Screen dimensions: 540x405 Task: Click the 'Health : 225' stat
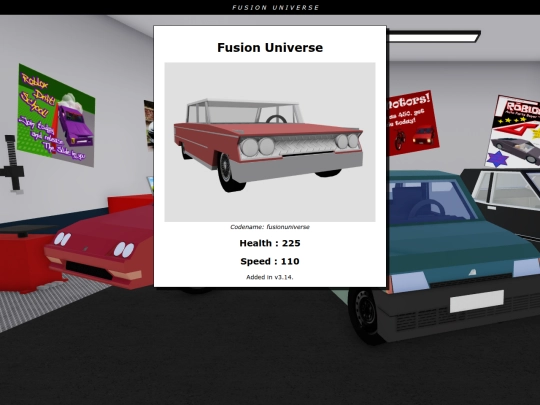click(x=270, y=243)
